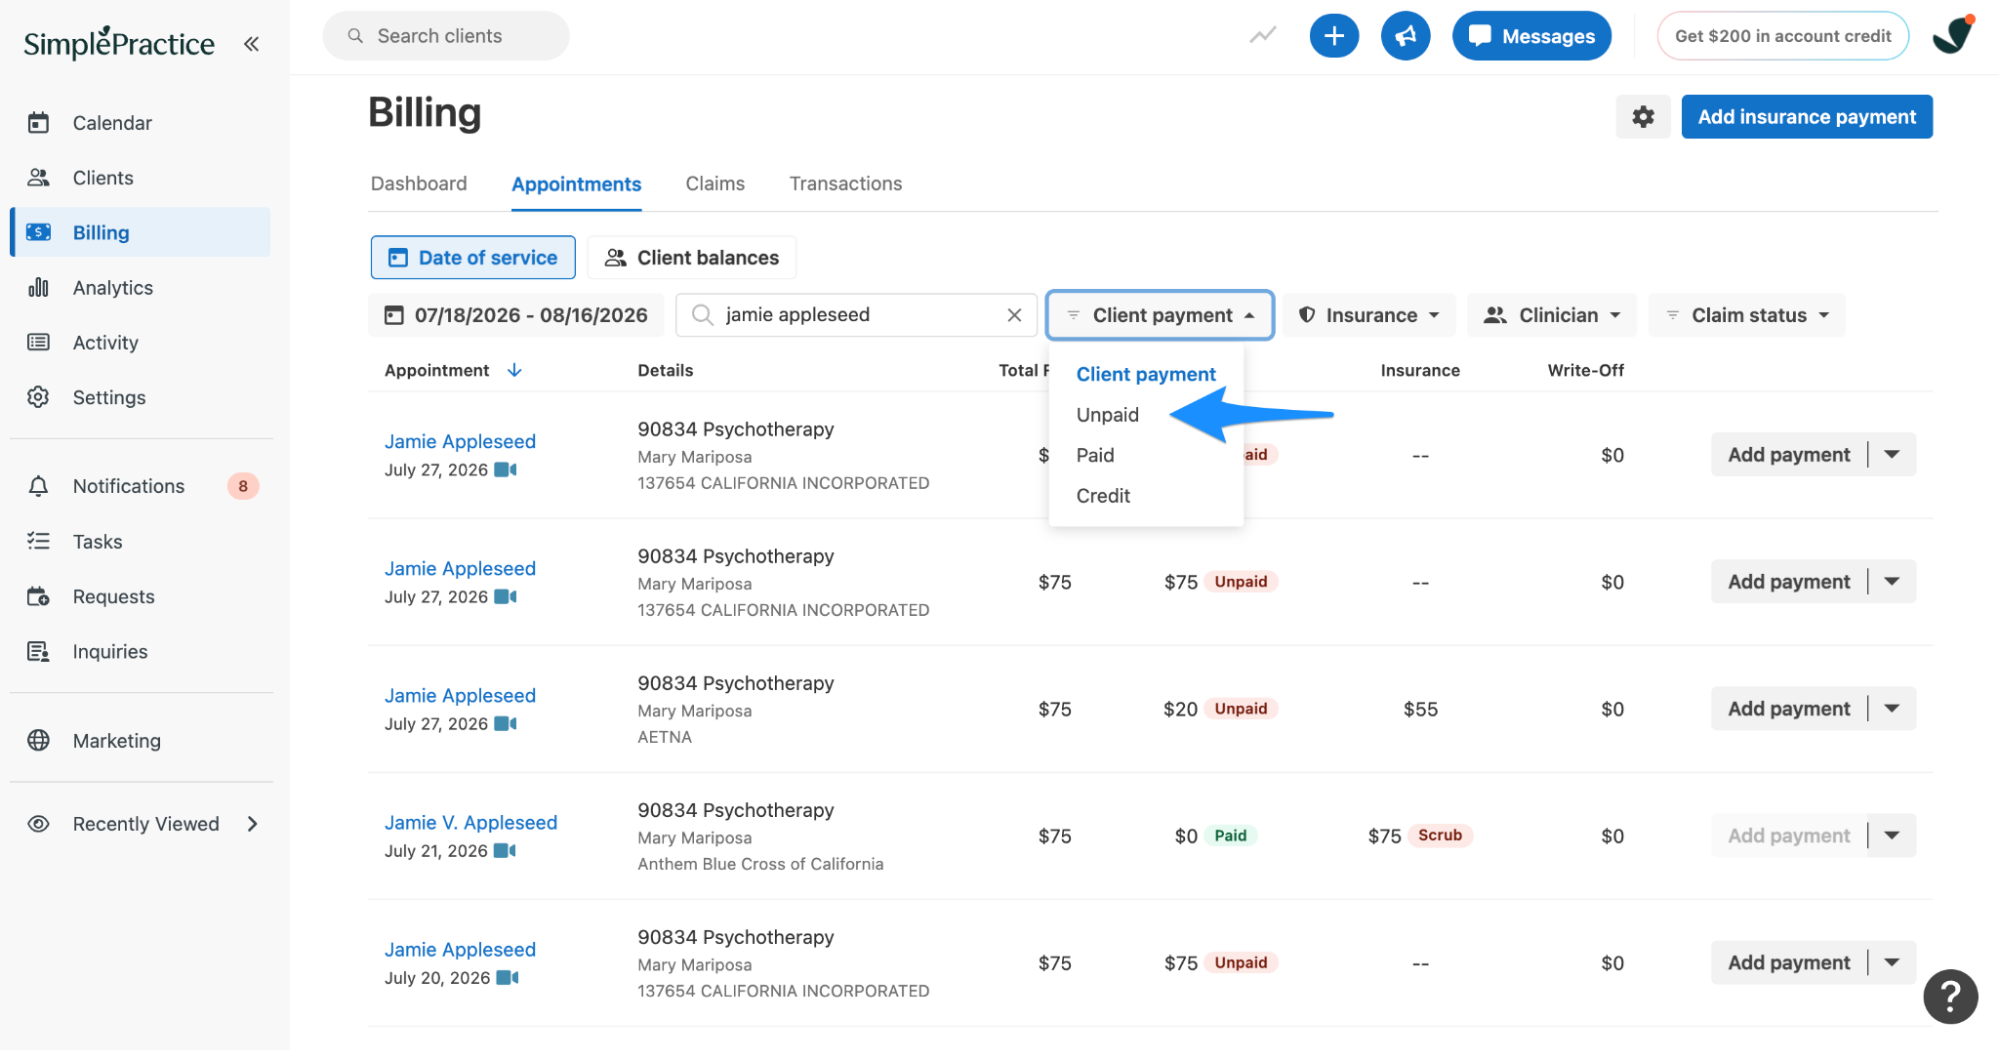
Task: Open announcements megaphone icon
Action: point(1405,36)
